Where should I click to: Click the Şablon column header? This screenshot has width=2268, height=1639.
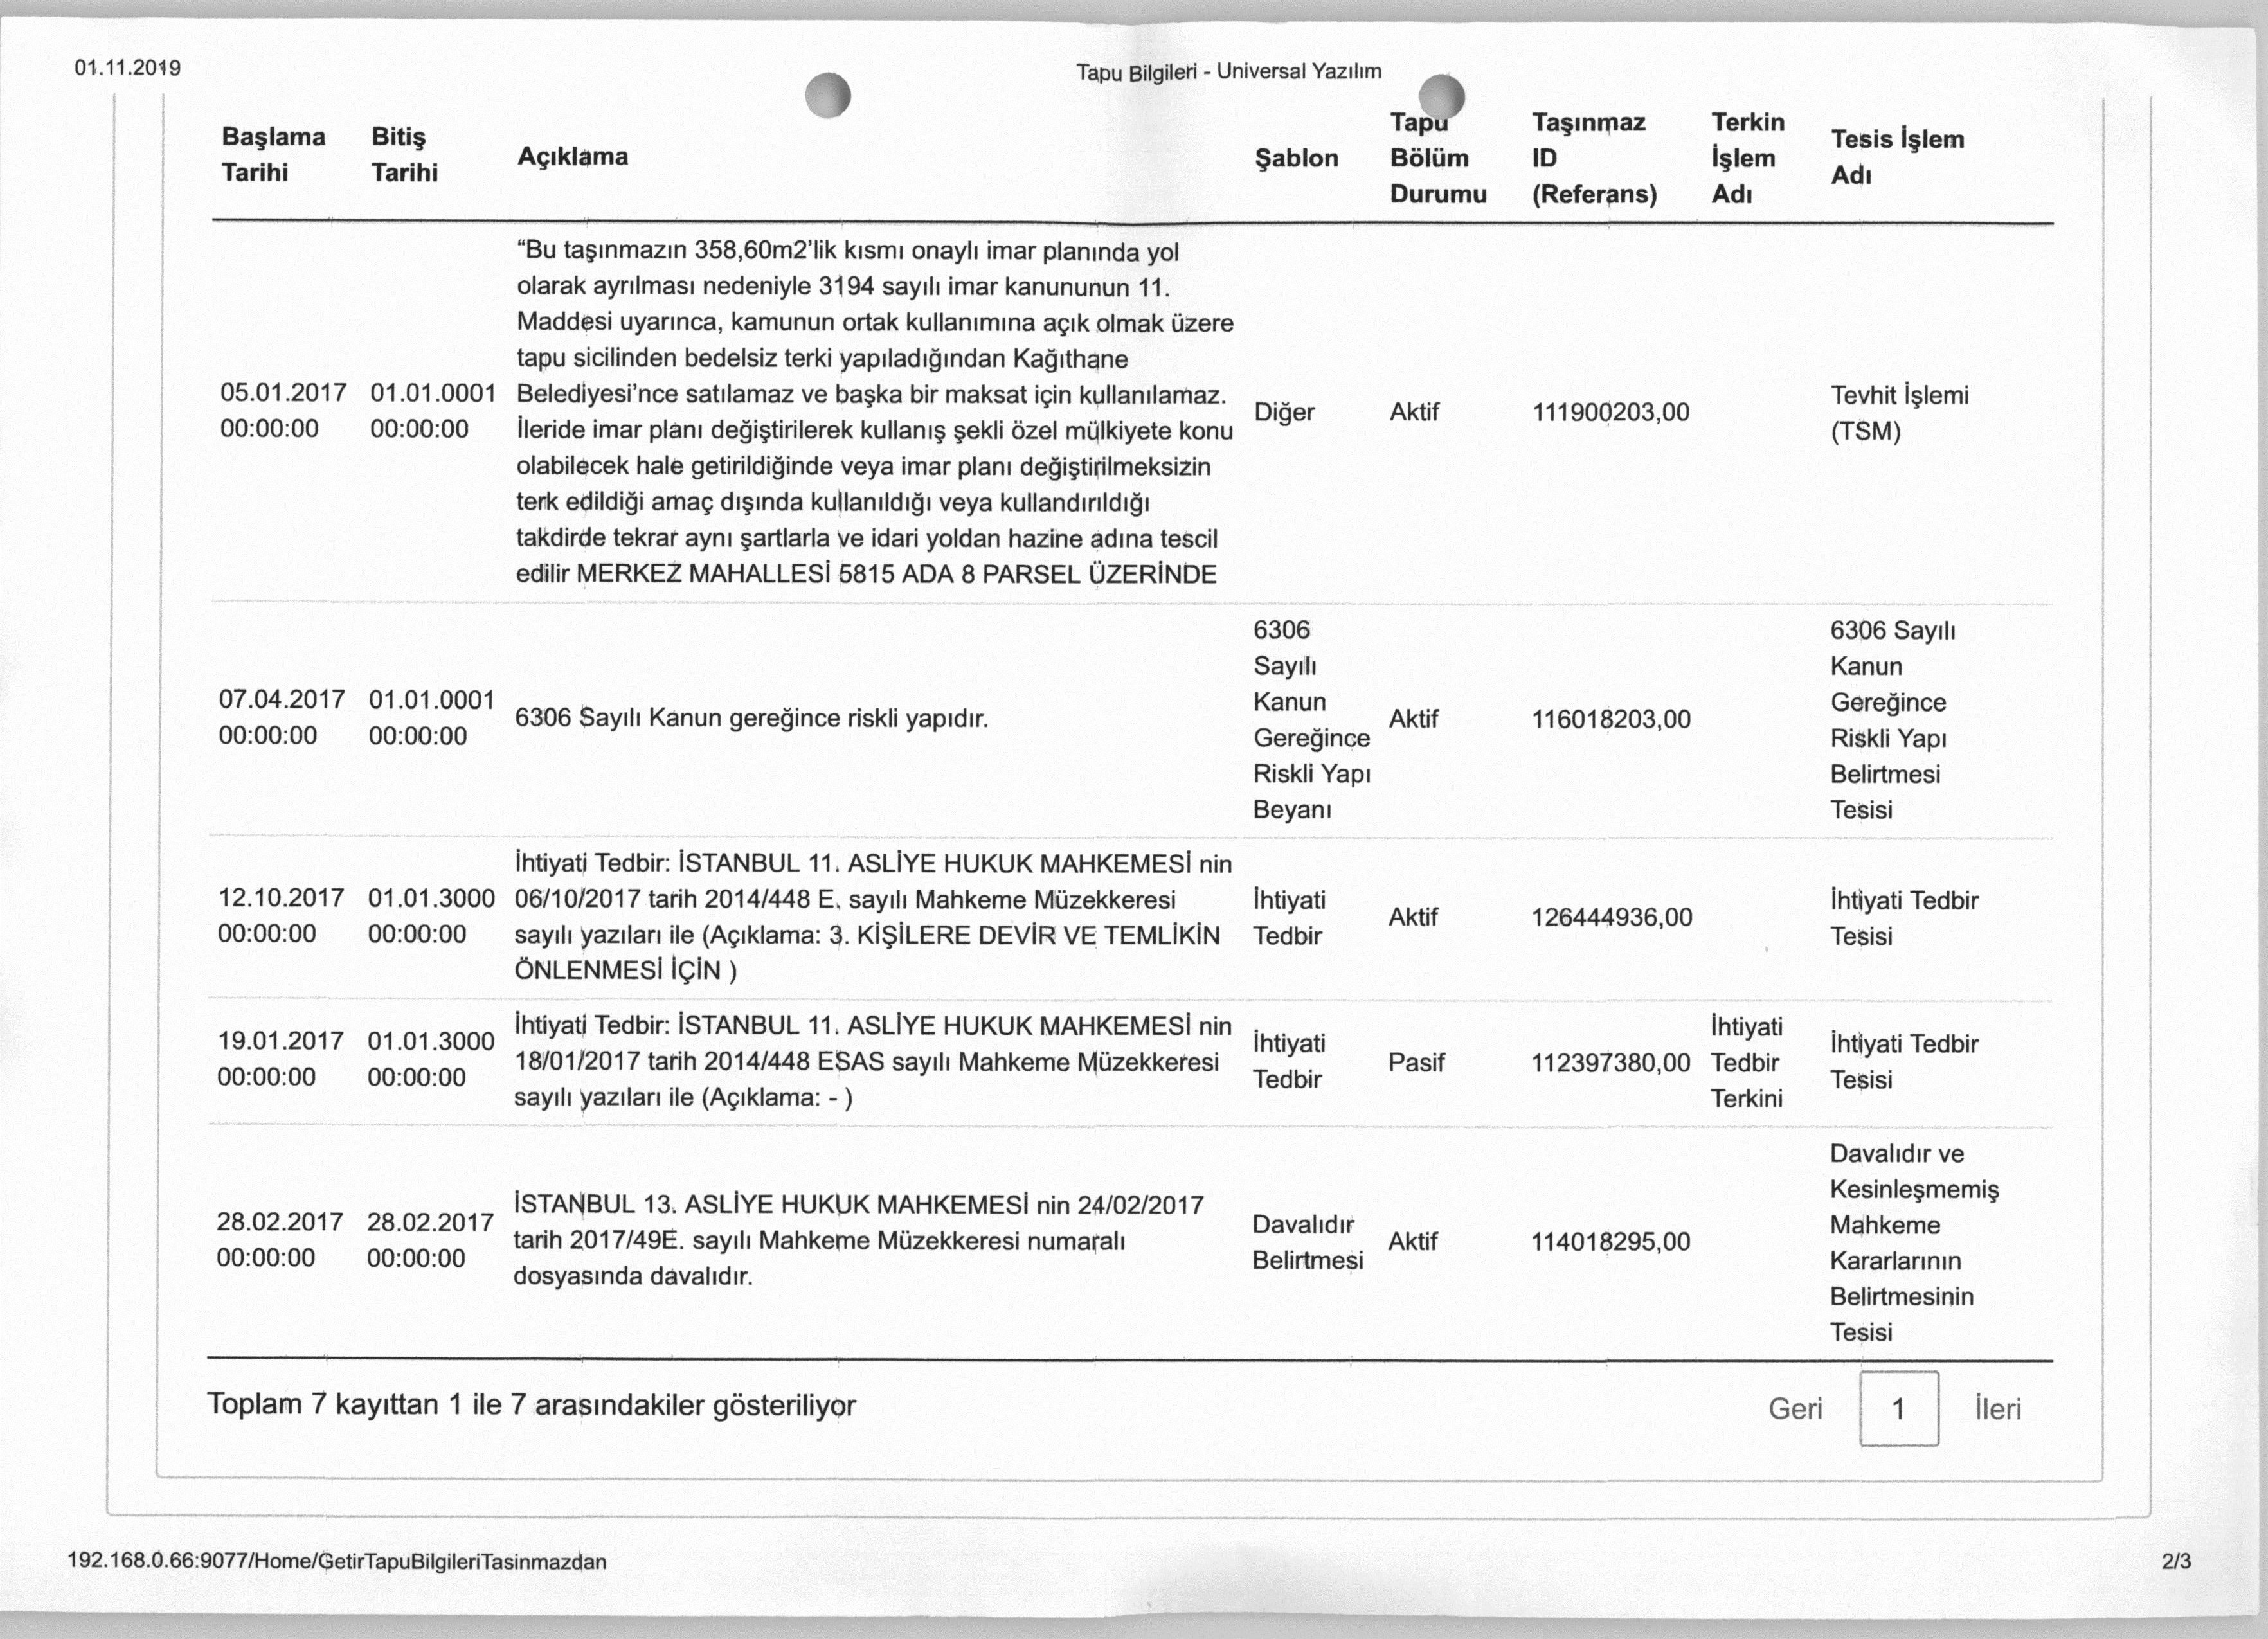pyautogui.click(x=1296, y=158)
